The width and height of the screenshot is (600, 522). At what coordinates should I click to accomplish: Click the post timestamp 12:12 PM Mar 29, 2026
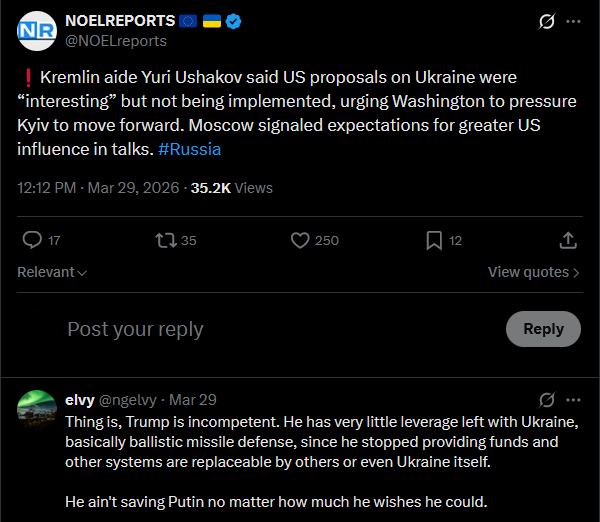98,187
